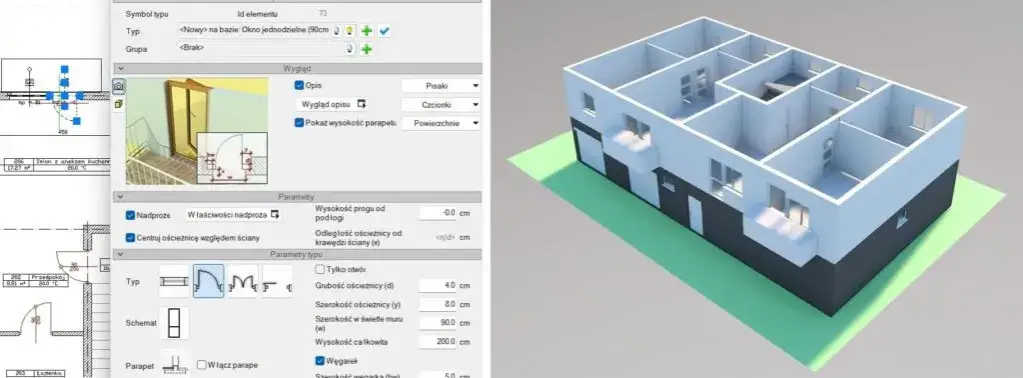The image size is (1023, 378).
Task: Collapse the Wygląd section
Action: (x=120, y=68)
